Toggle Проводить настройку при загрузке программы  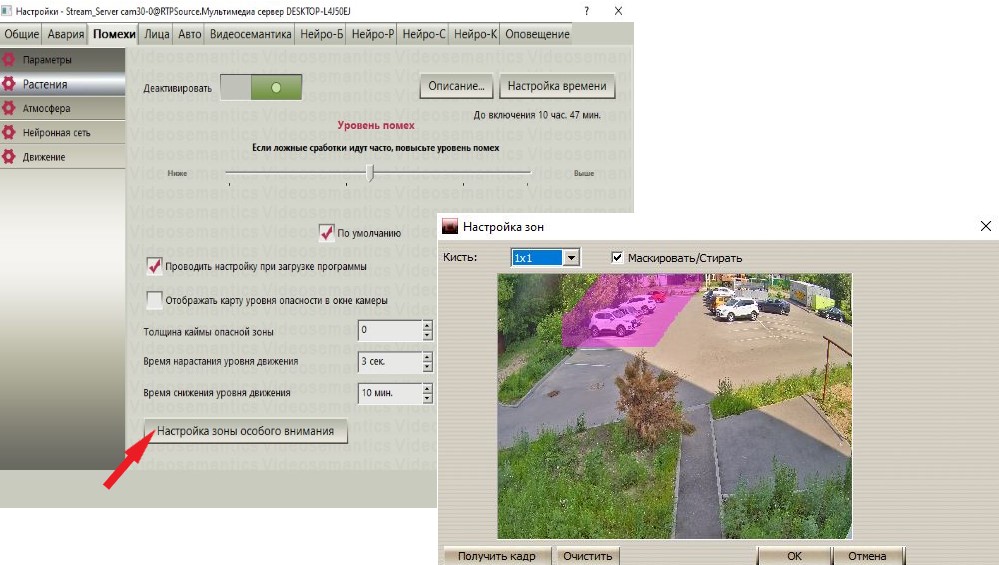tap(154, 266)
